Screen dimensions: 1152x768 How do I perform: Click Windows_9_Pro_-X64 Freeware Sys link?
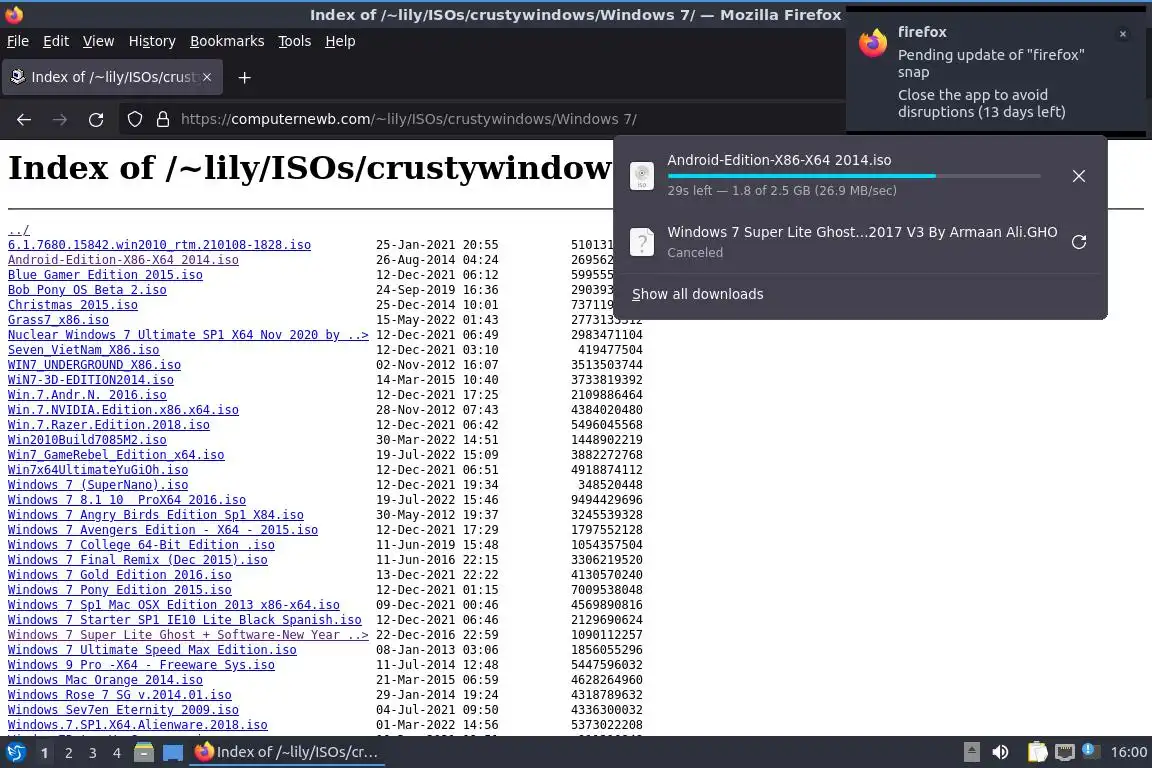click(x=141, y=664)
